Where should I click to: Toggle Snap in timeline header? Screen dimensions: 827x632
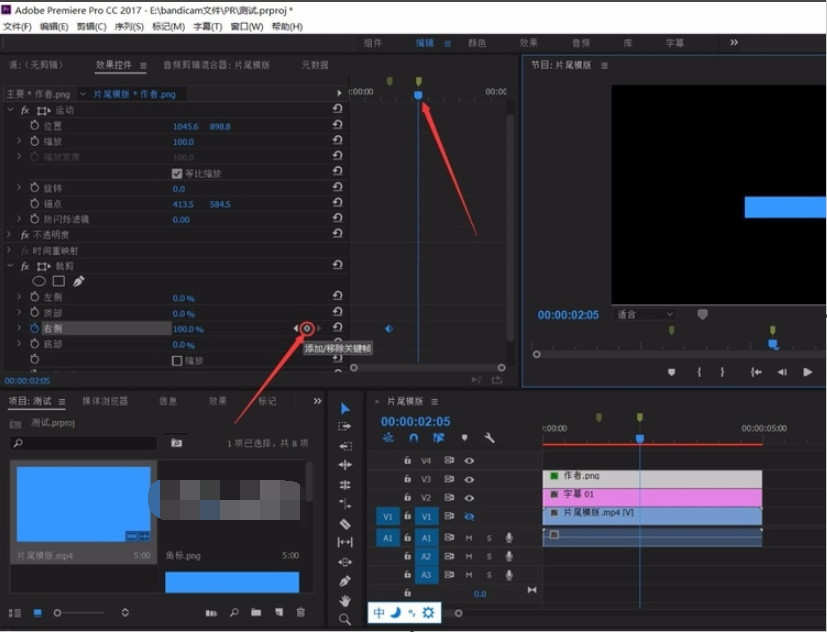[x=414, y=438]
